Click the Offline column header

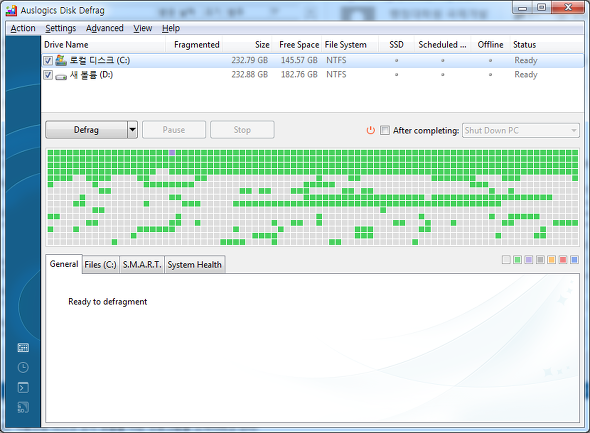click(491, 45)
